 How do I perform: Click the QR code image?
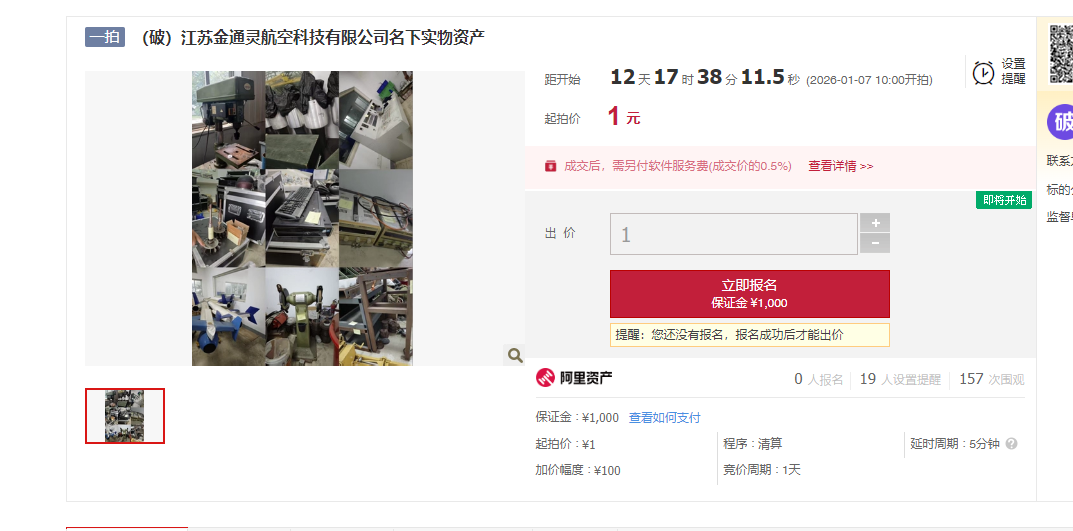click(x=1061, y=53)
